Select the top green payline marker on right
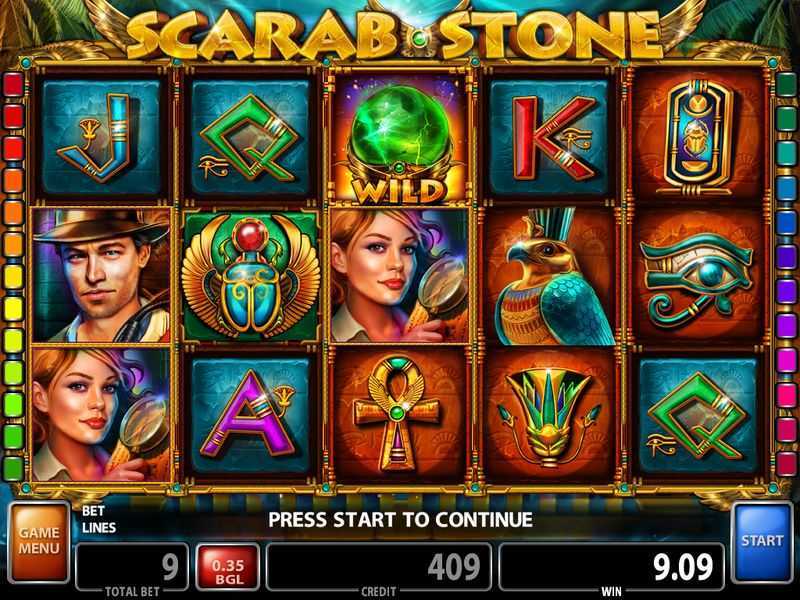Screen dimensions: 800x600 786,84
